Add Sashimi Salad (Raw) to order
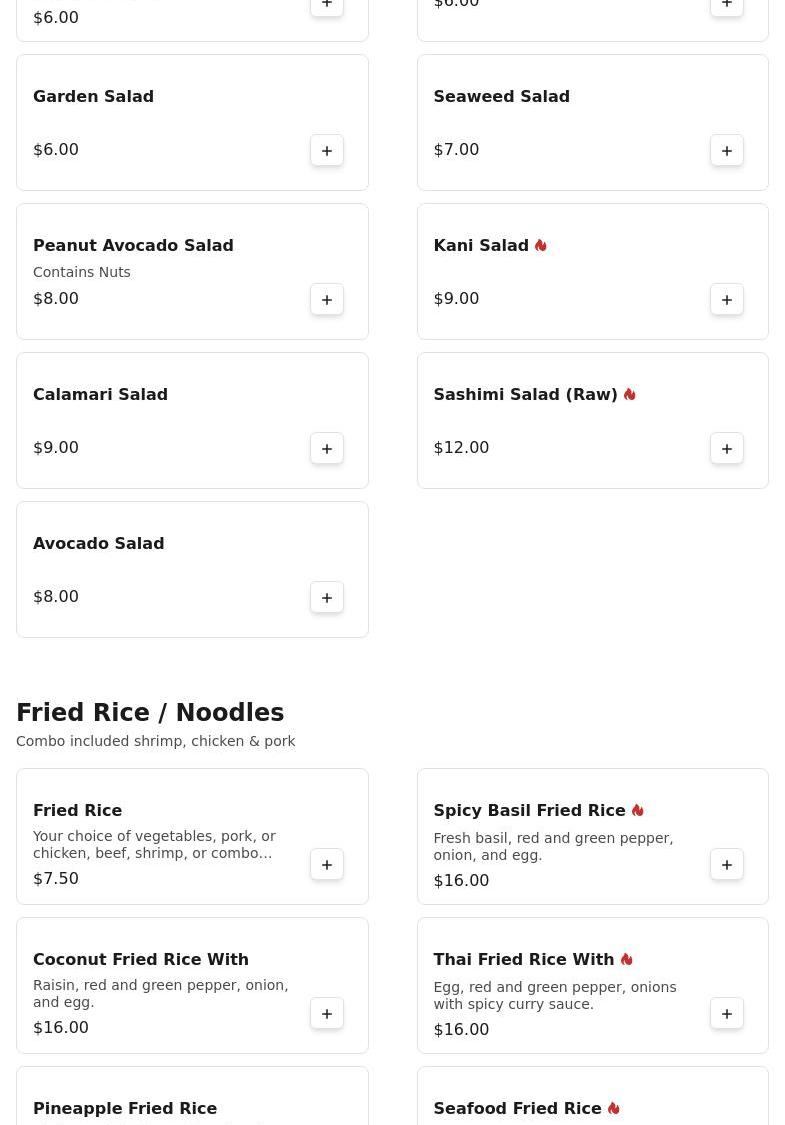This screenshot has height=1125, width=785. pos(727,448)
